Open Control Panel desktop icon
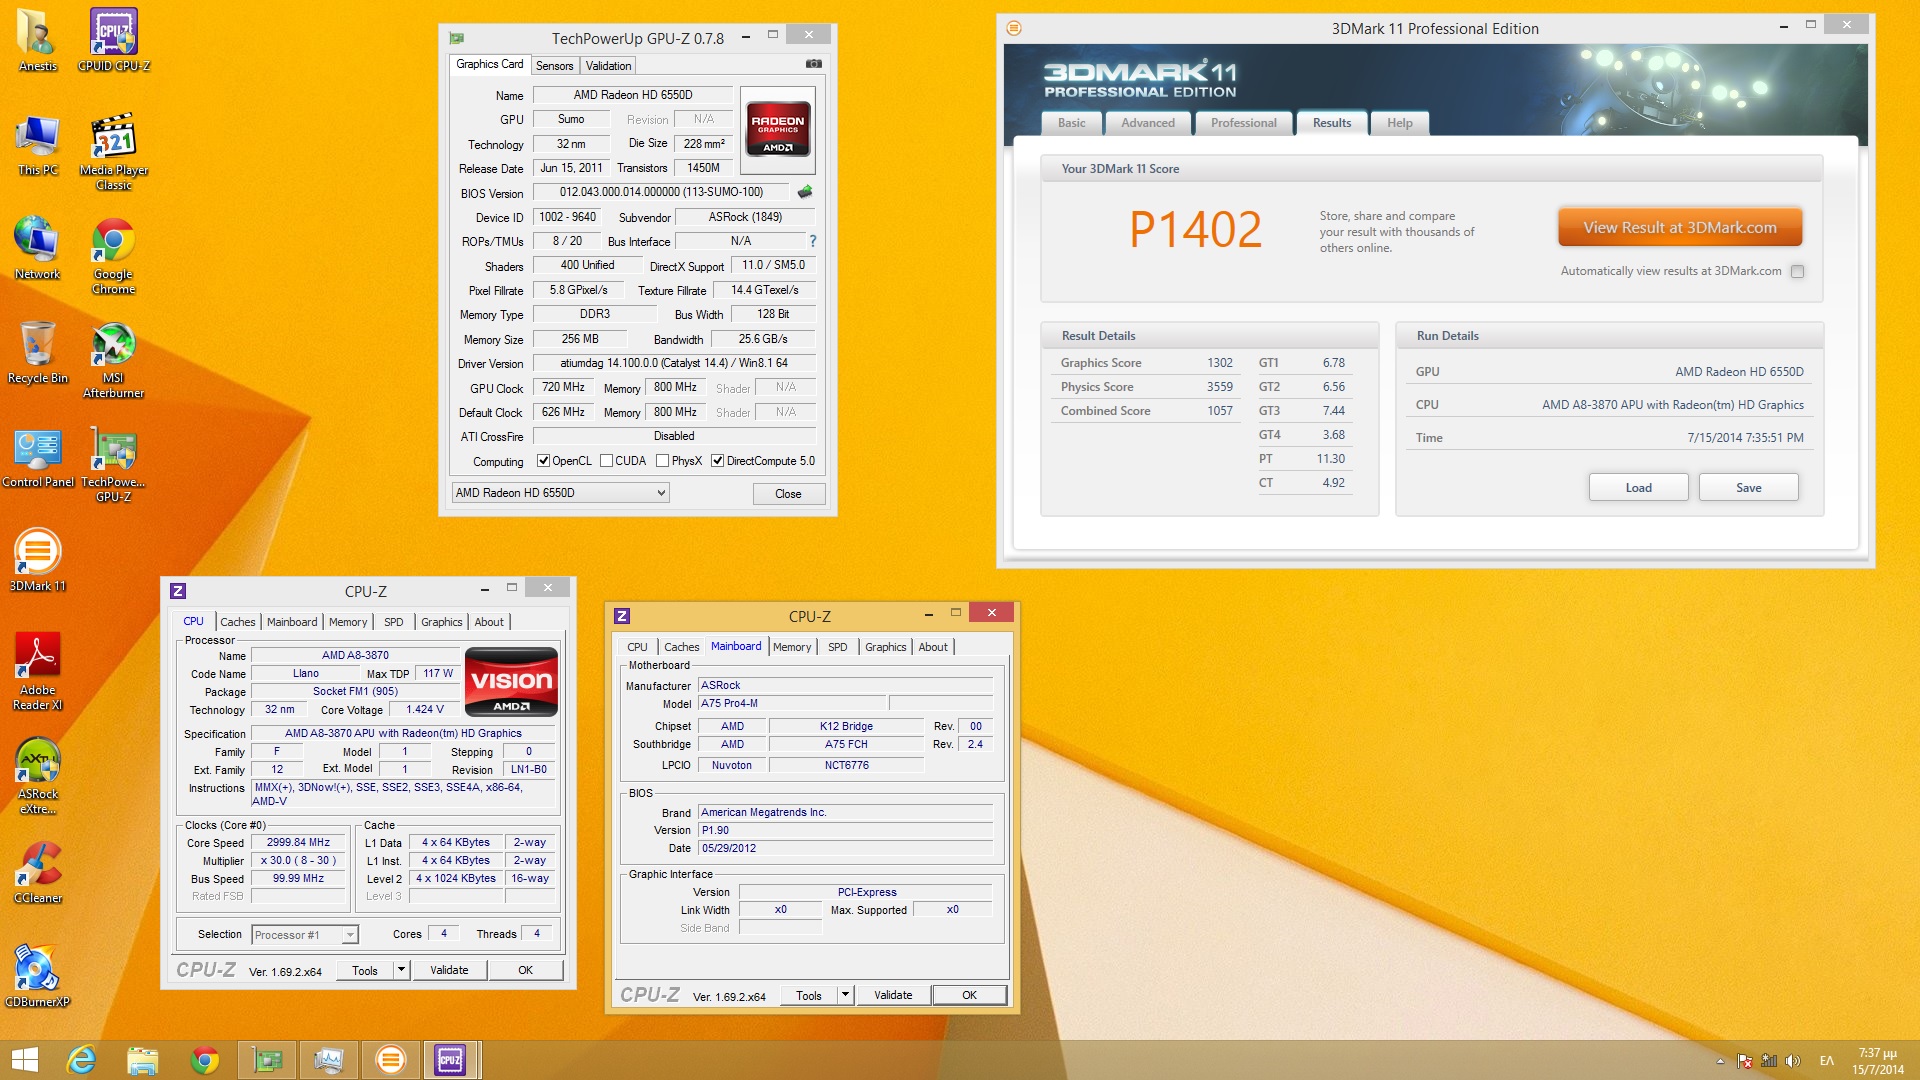The height and width of the screenshot is (1080, 1920). point(38,458)
